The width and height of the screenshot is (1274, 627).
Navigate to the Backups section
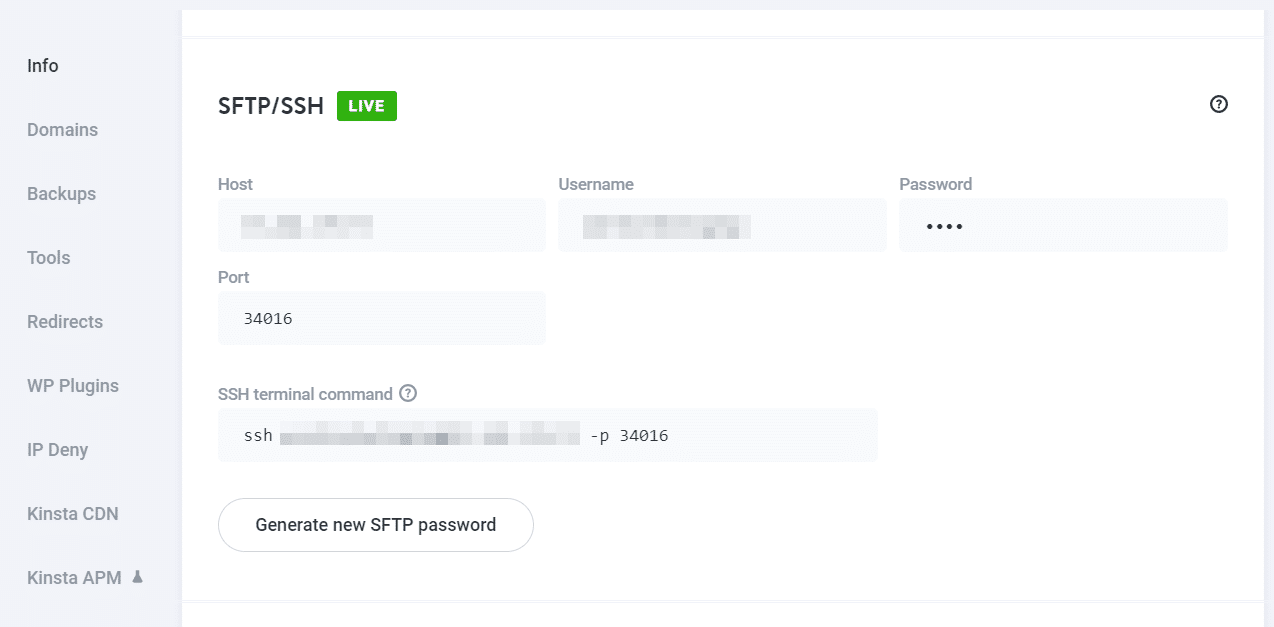[61, 193]
